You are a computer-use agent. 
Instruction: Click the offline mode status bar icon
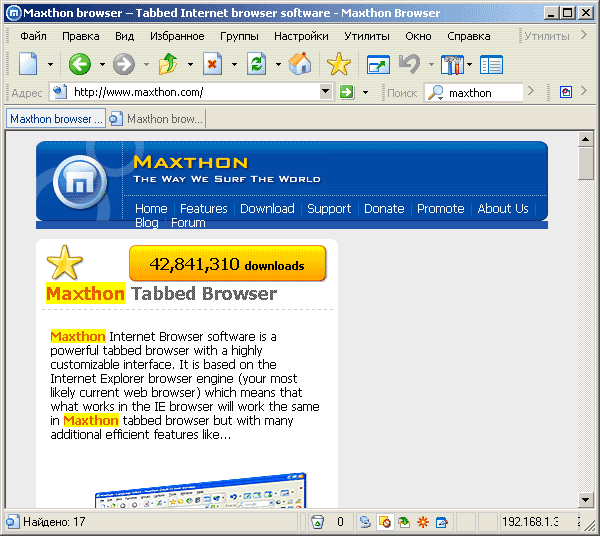(x=365, y=522)
